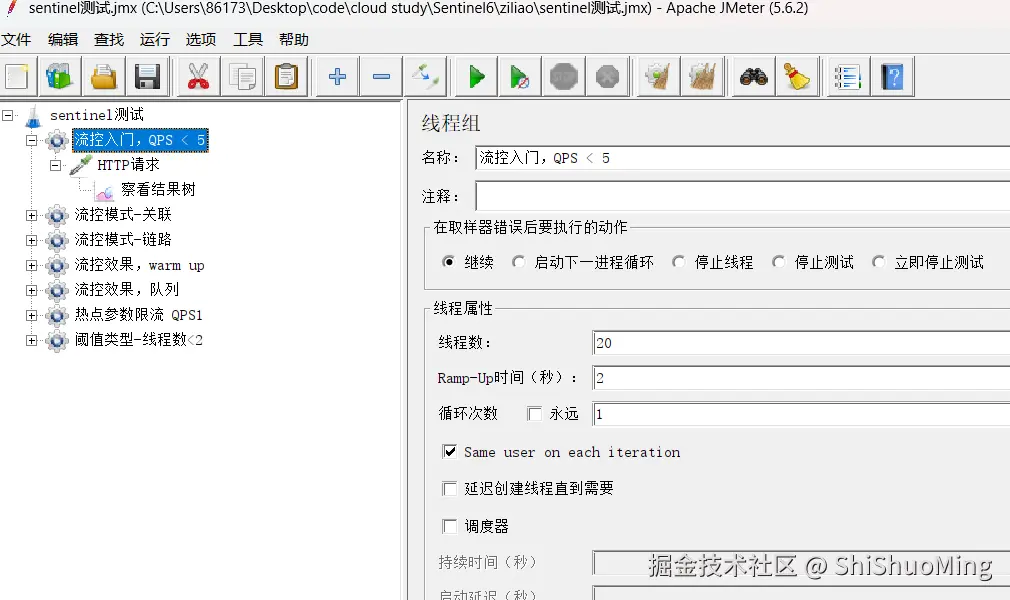The image size is (1010, 600).
Task: Click the HTTP请求 pipette icon
Action: (x=81, y=165)
